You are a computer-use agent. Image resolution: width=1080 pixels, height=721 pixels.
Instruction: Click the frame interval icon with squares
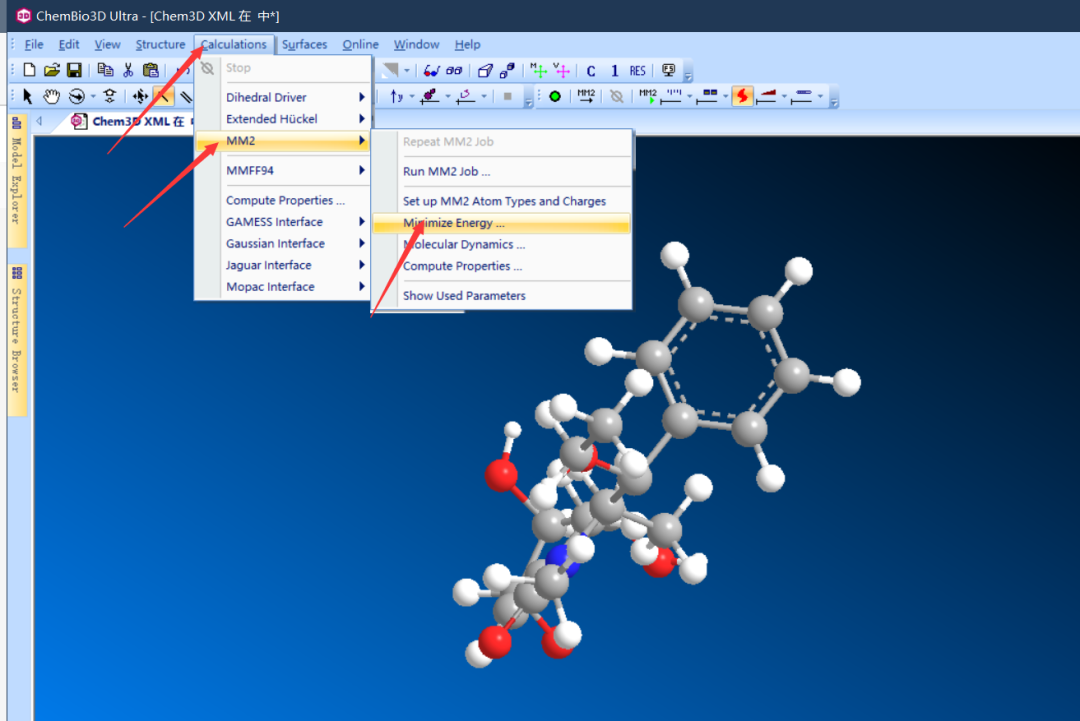[707, 96]
